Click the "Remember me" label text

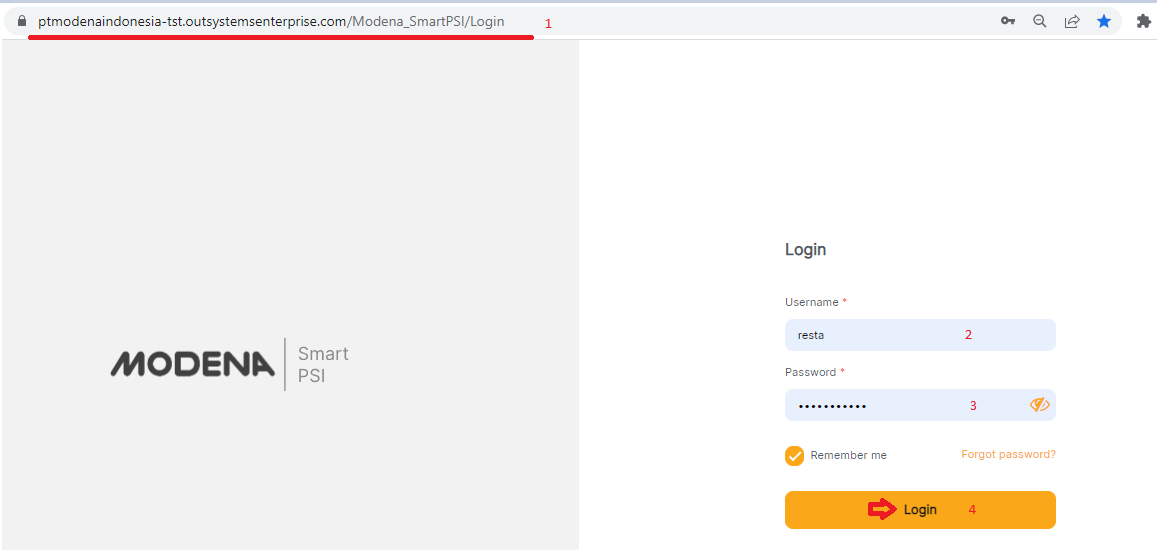pyautogui.click(x=848, y=456)
